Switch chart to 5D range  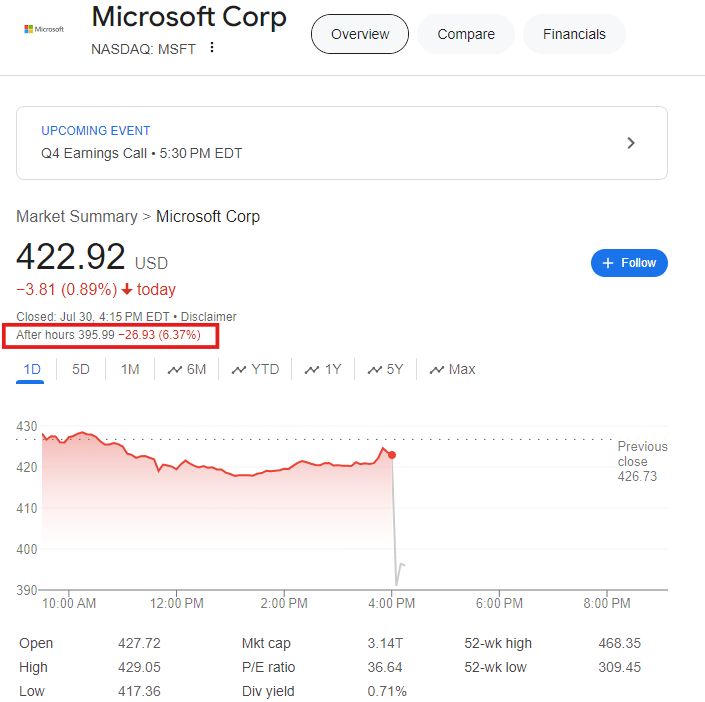tap(81, 369)
